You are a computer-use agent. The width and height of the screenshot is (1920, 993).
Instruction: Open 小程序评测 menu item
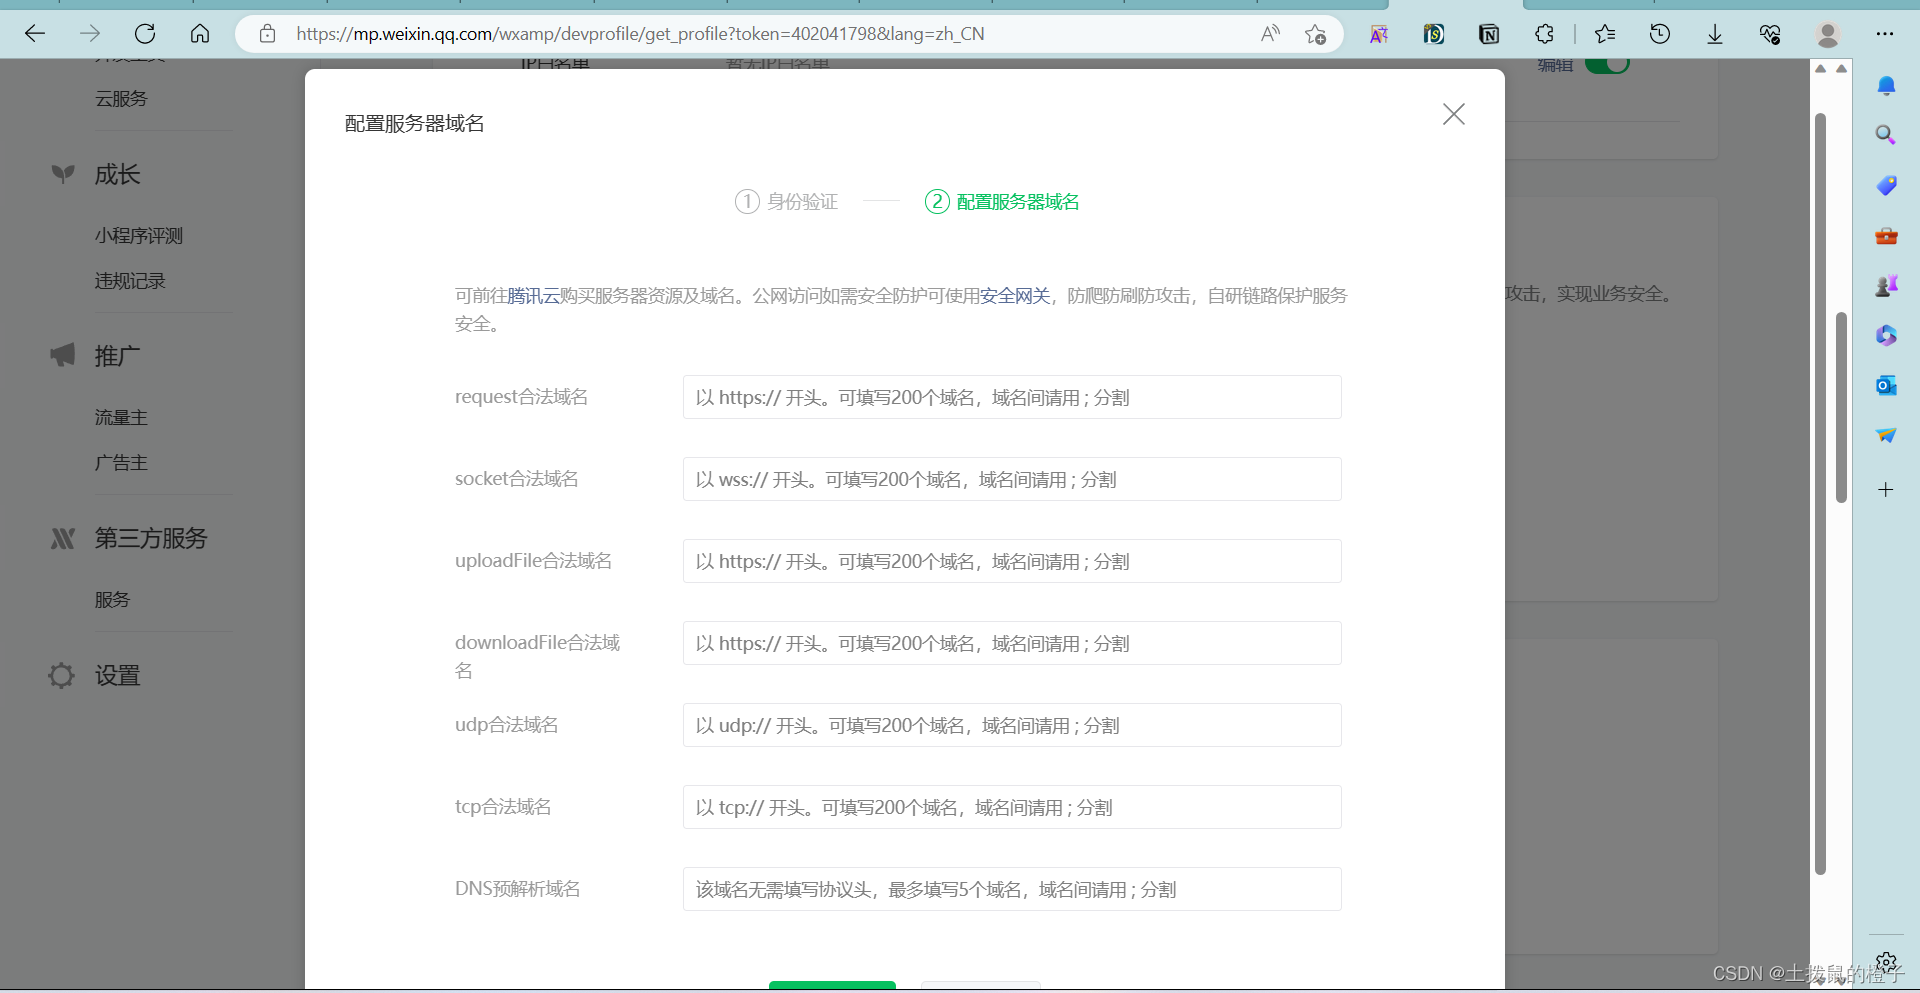(139, 236)
